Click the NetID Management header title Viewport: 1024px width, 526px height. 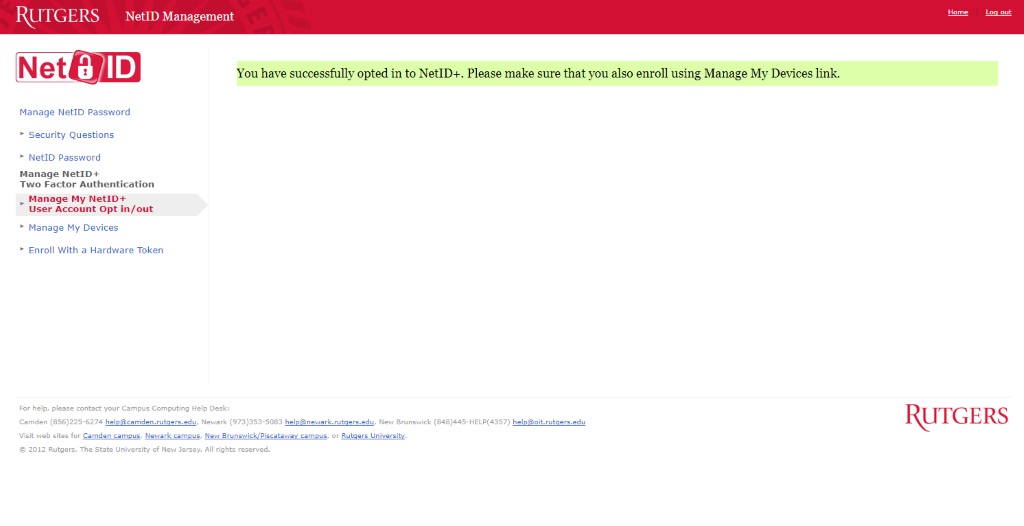(x=180, y=17)
